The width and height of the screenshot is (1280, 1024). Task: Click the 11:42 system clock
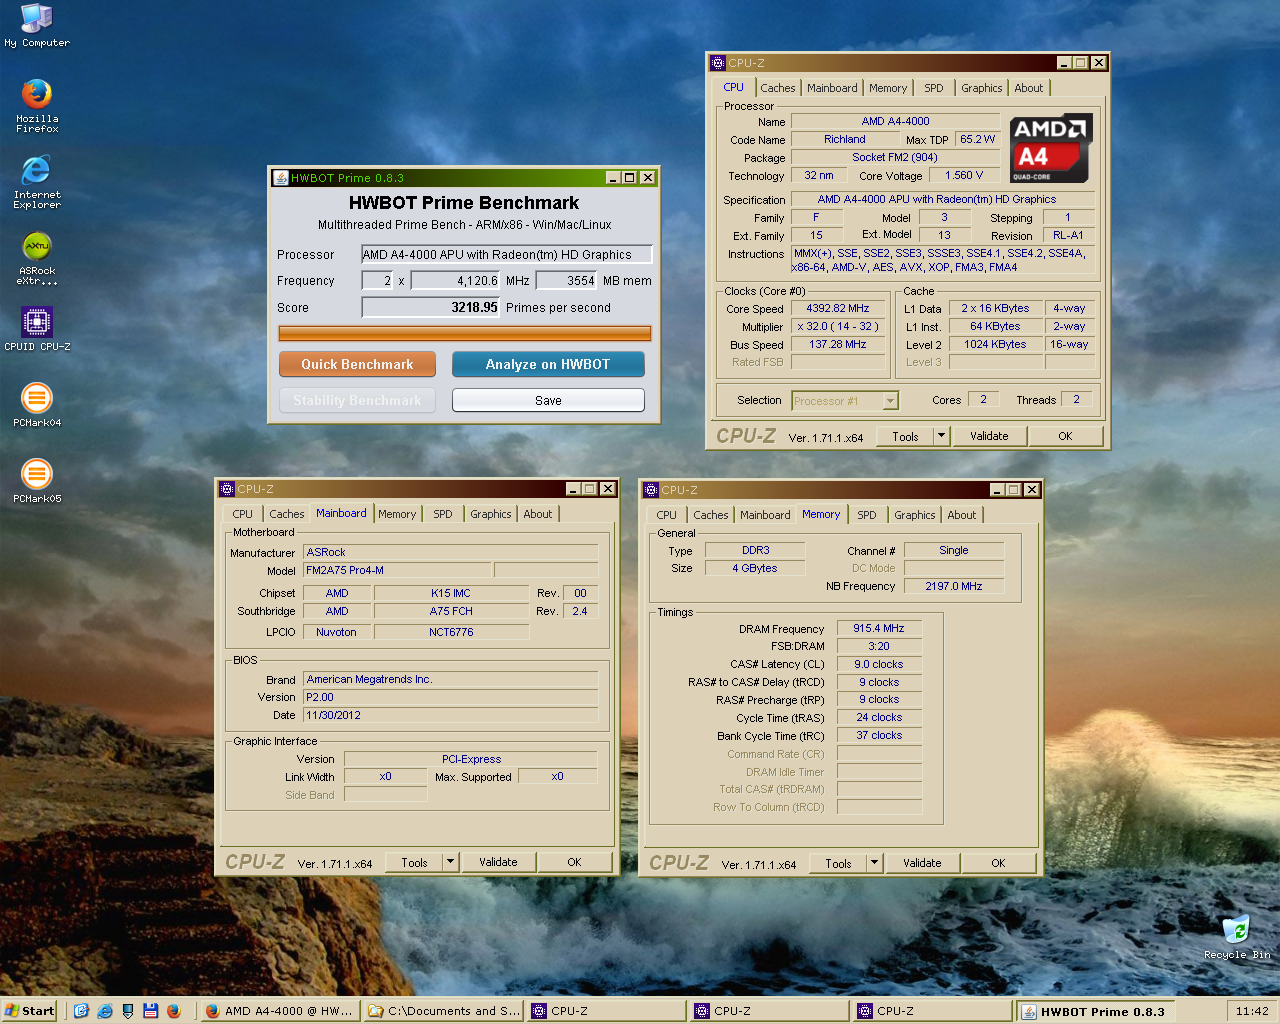click(1252, 1011)
